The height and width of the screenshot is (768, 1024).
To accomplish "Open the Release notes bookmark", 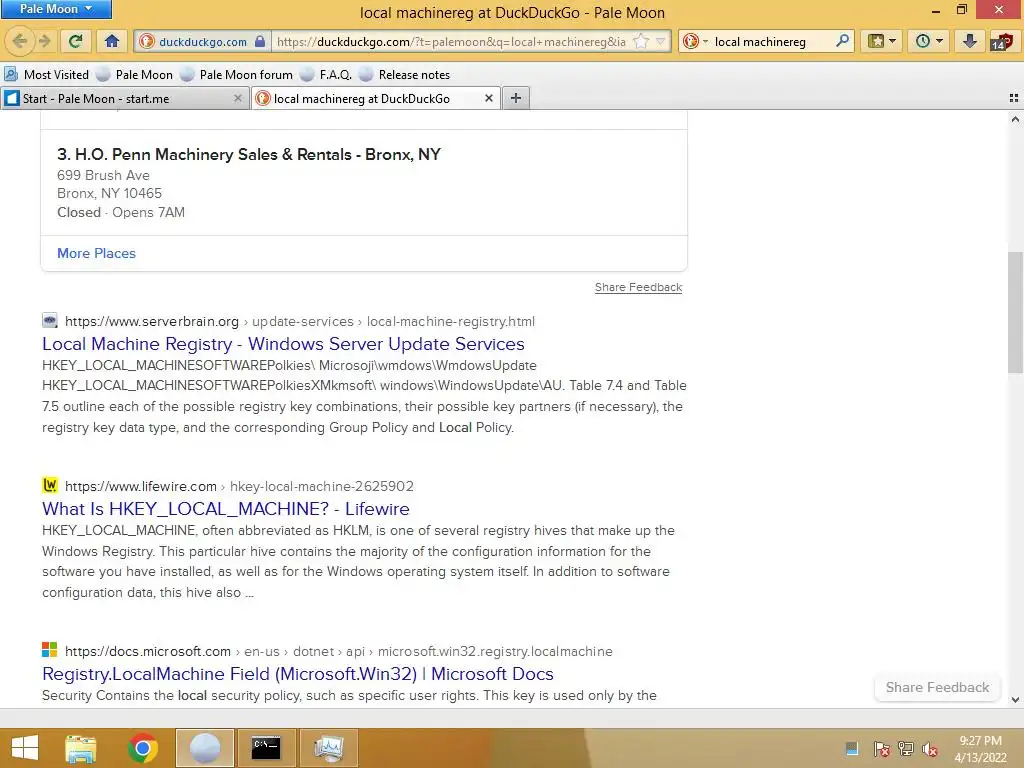I will (x=405, y=74).
